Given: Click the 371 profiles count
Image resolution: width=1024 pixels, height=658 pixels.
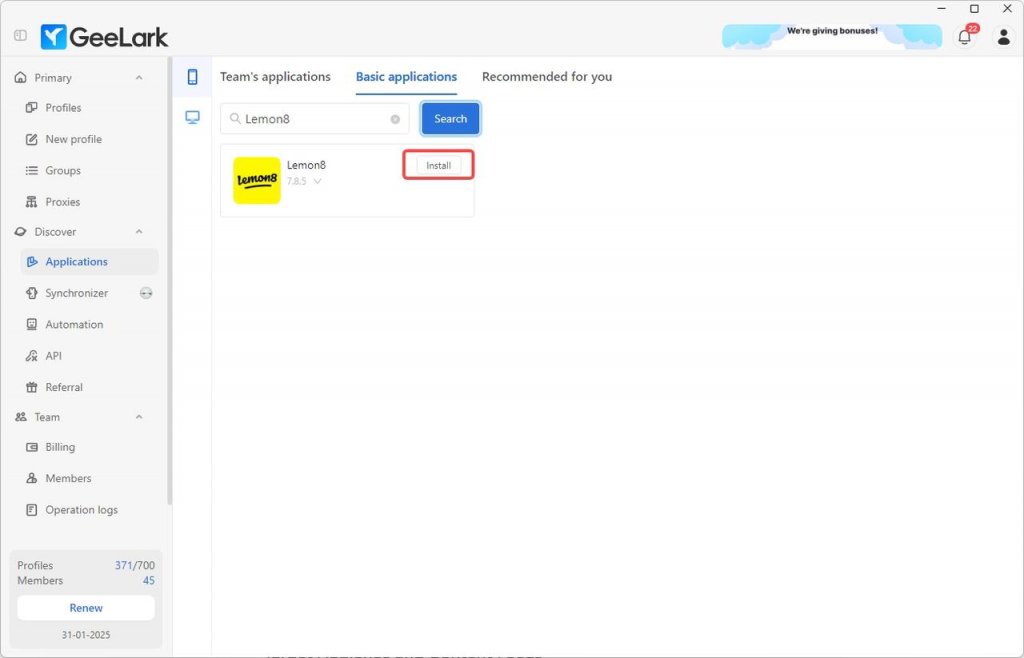Looking at the screenshot, I should [x=123, y=565].
